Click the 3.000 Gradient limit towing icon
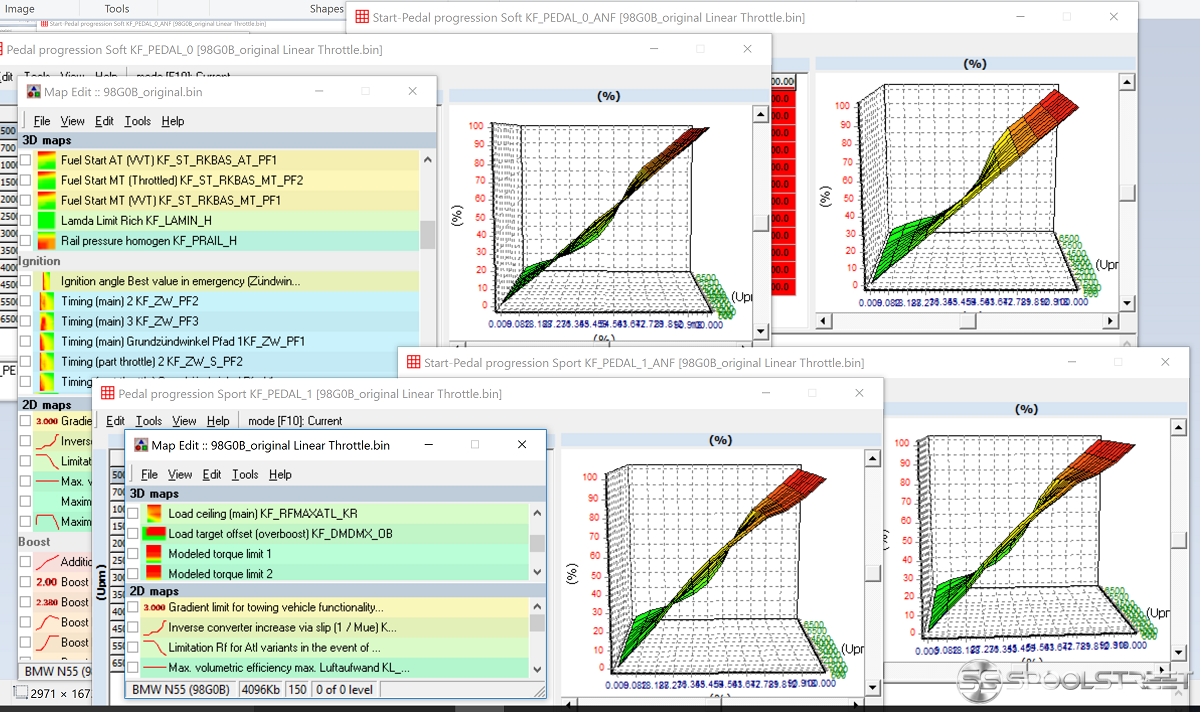The width and height of the screenshot is (1200, 712). [154, 607]
